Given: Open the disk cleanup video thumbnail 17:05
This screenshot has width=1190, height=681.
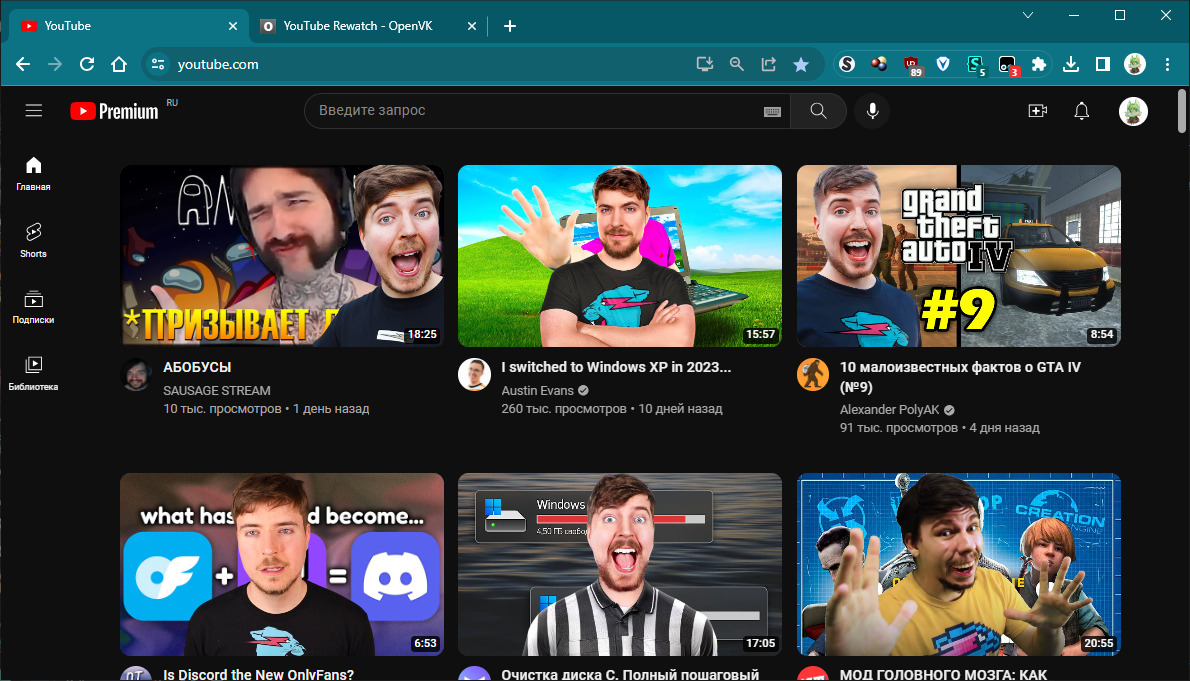Looking at the screenshot, I should pos(619,564).
